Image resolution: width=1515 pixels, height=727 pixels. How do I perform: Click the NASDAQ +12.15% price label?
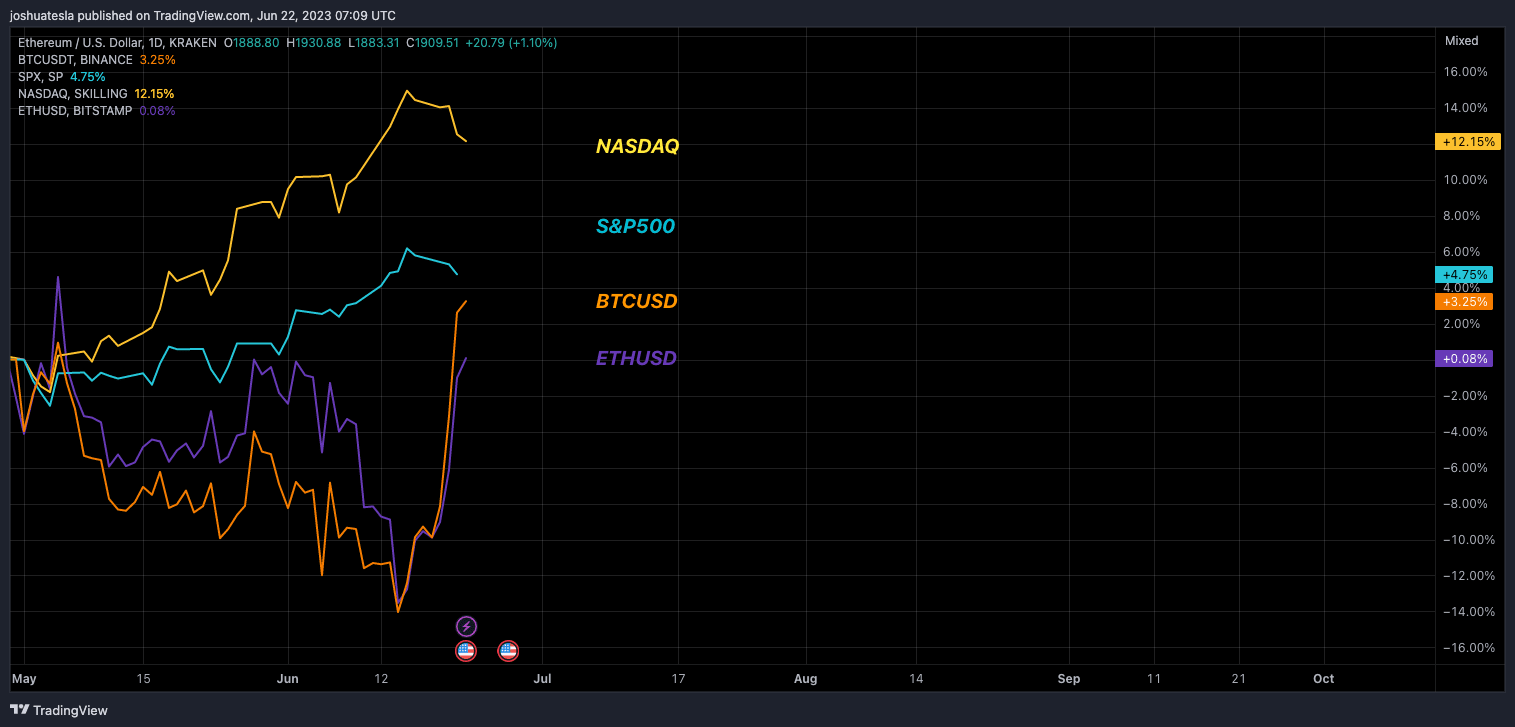1468,142
